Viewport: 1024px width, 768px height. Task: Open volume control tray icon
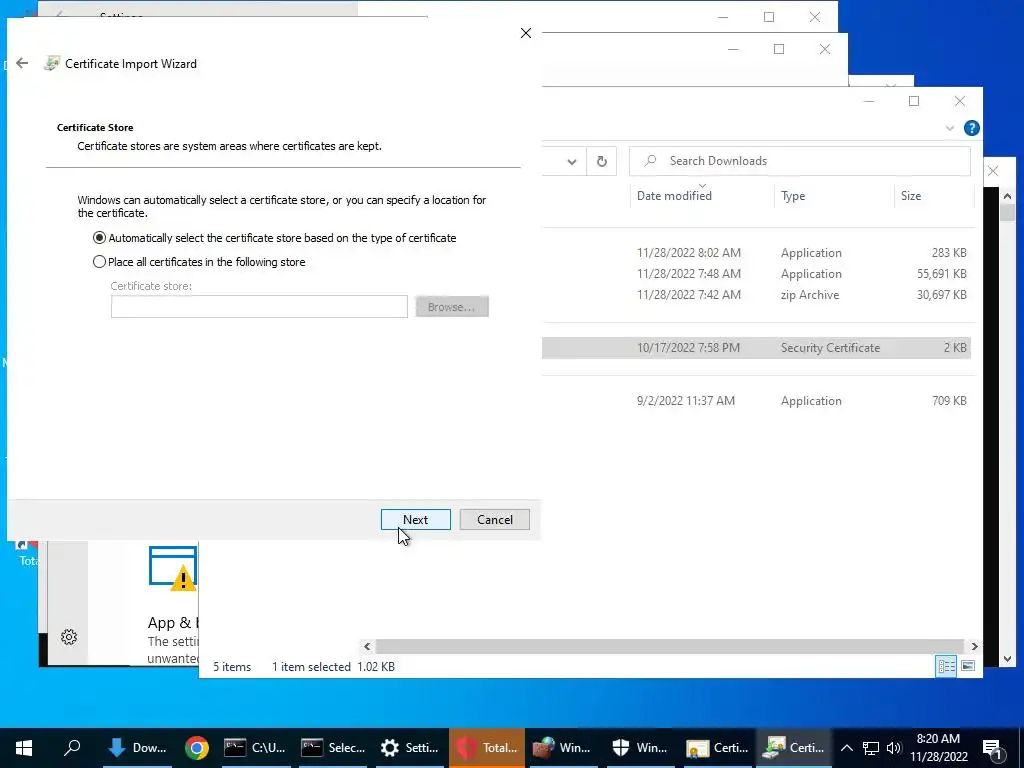[x=893, y=748]
